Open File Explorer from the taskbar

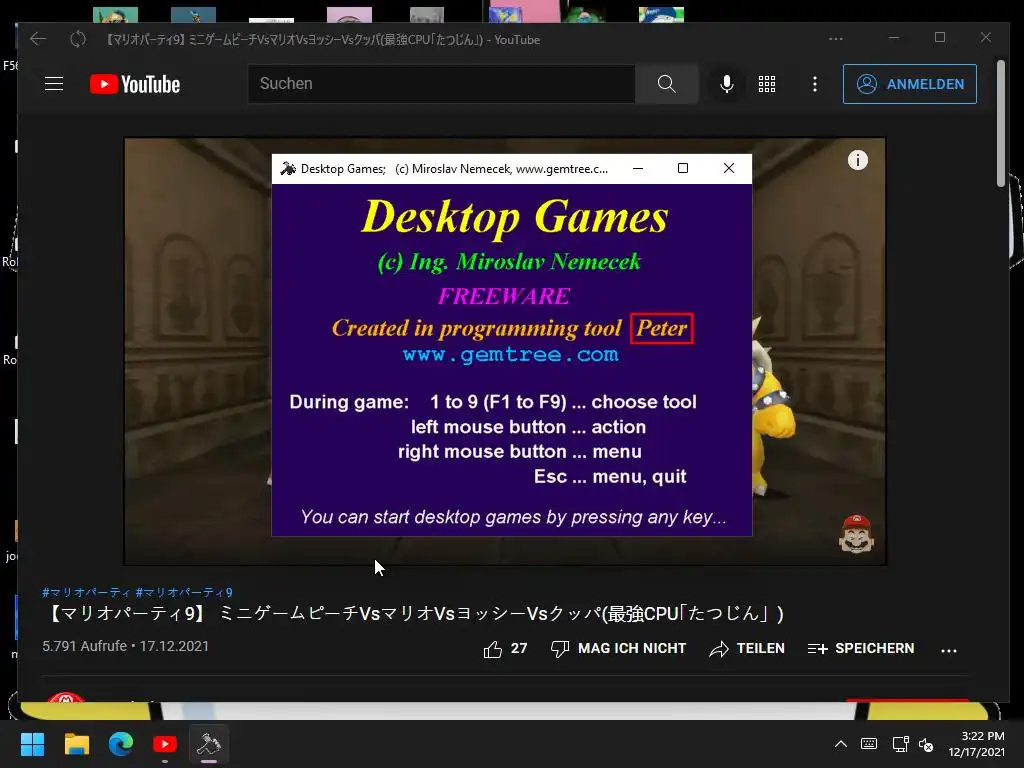tap(76, 744)
